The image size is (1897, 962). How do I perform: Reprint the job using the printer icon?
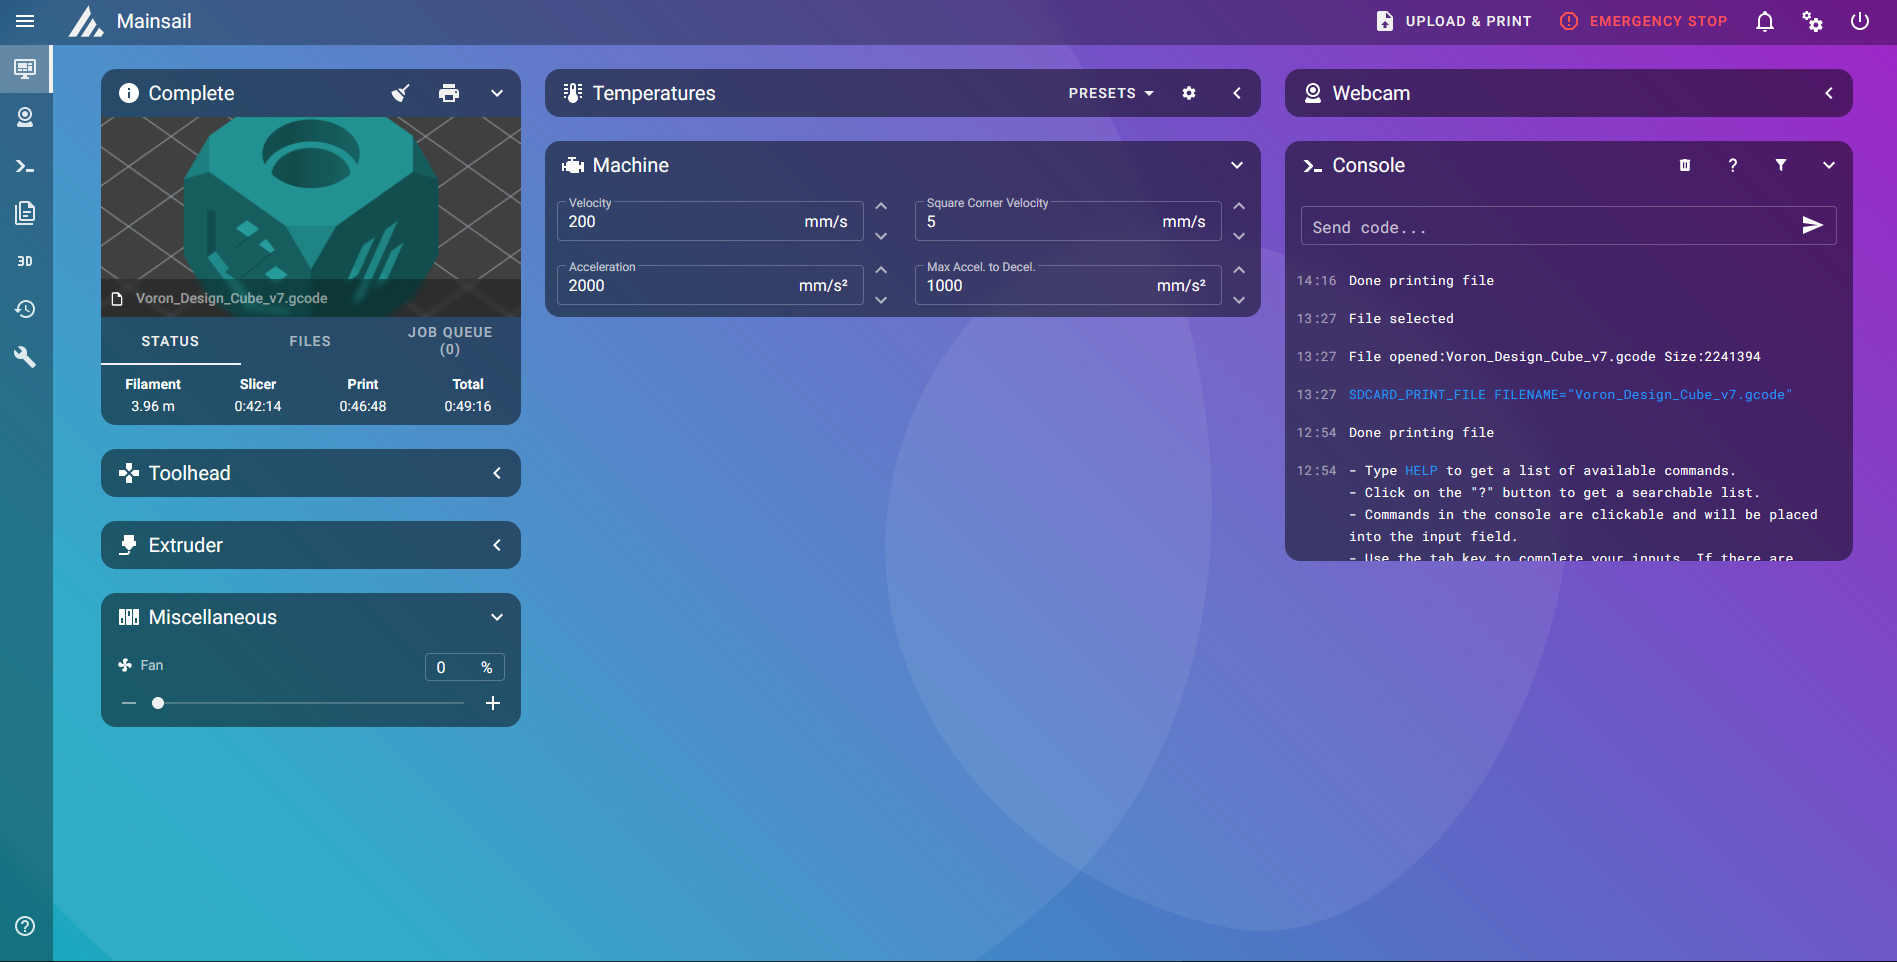449,93
